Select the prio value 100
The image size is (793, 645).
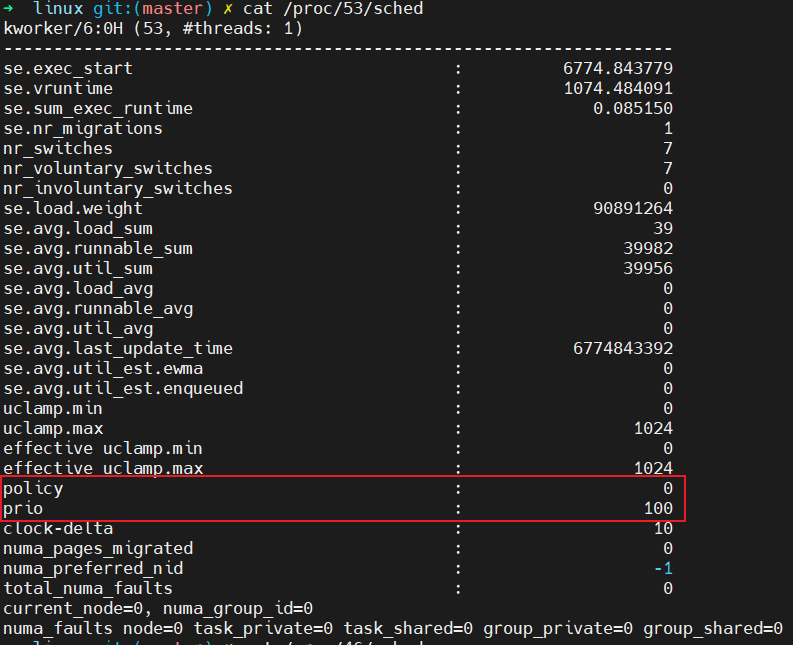[658, 509]
